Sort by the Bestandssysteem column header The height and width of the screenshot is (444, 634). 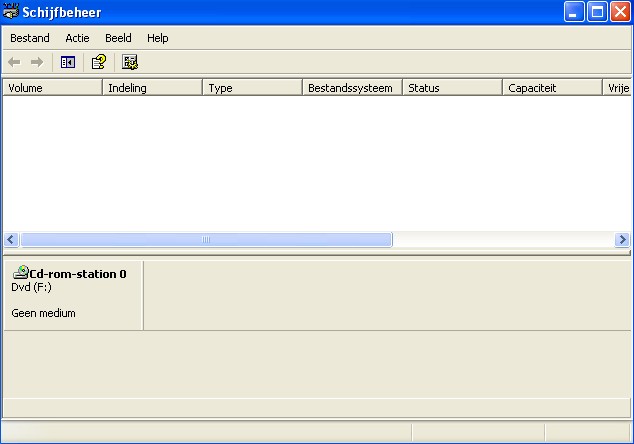tap(353, 88)
